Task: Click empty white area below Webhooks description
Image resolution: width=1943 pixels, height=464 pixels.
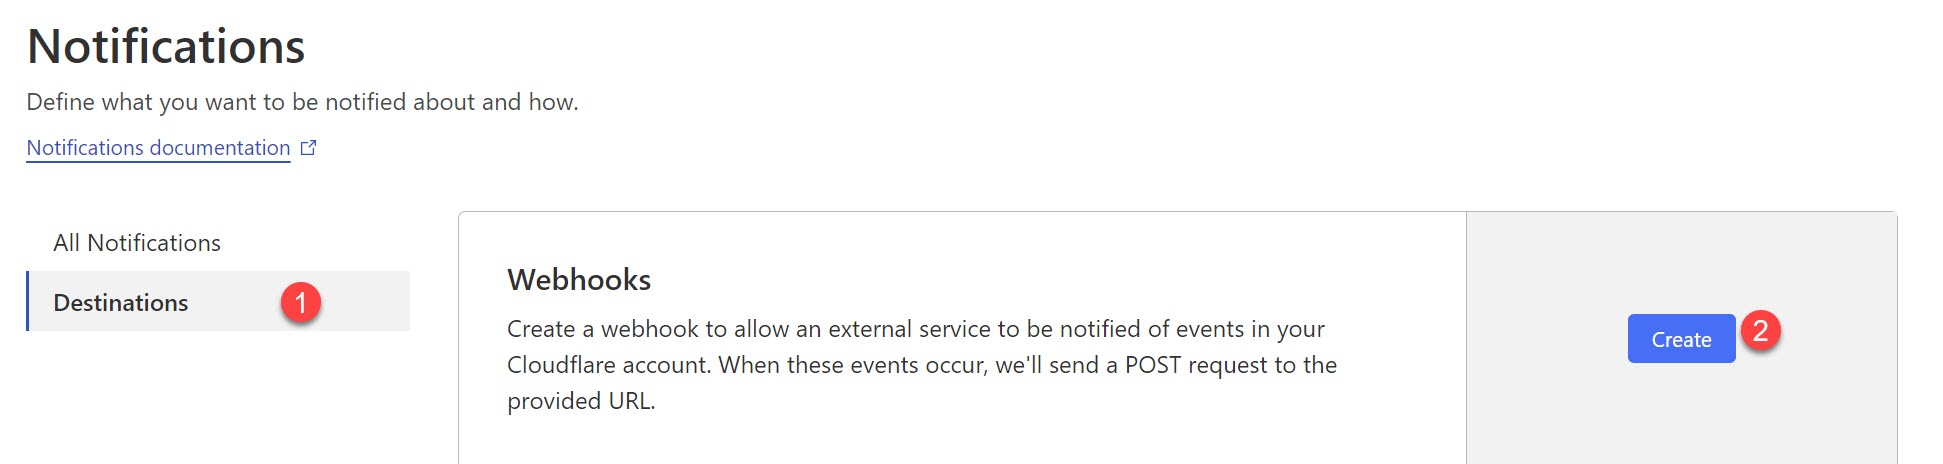Action: (960, 440)
